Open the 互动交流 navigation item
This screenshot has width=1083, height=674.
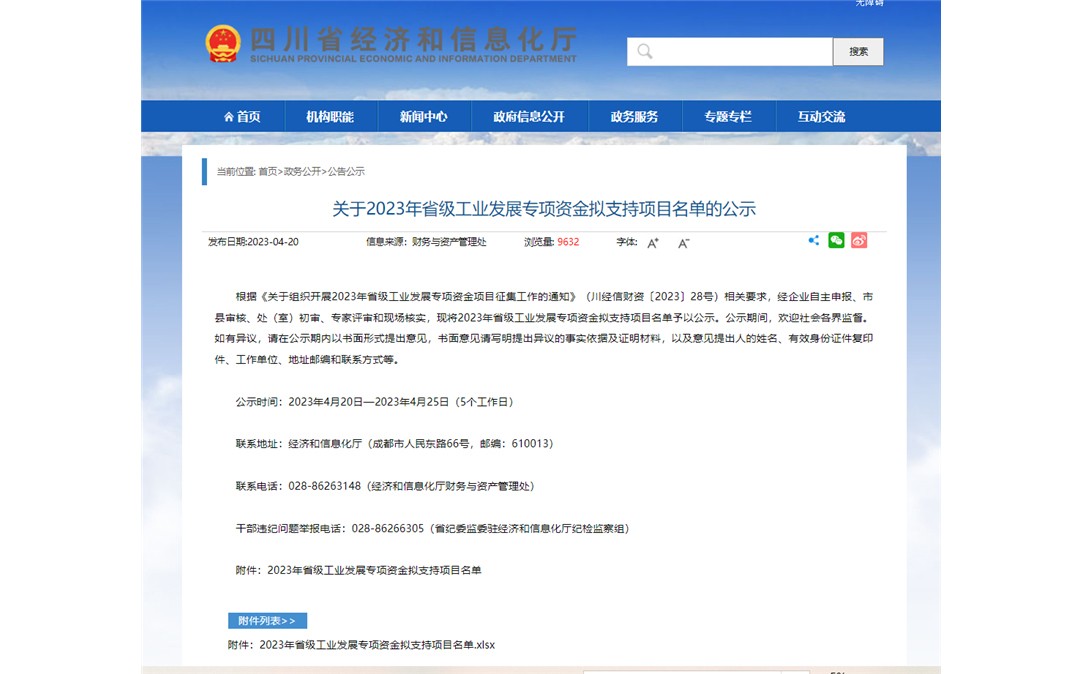tap(821, 117)
